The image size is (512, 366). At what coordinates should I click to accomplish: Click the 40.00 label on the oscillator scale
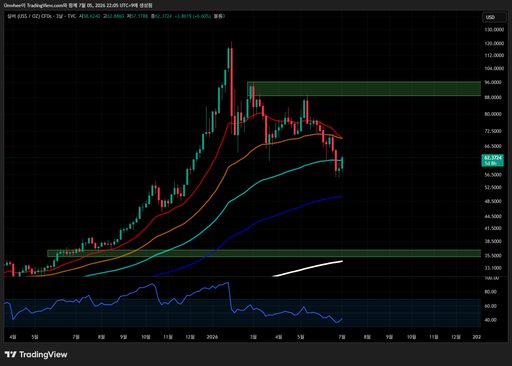[490, 320]
